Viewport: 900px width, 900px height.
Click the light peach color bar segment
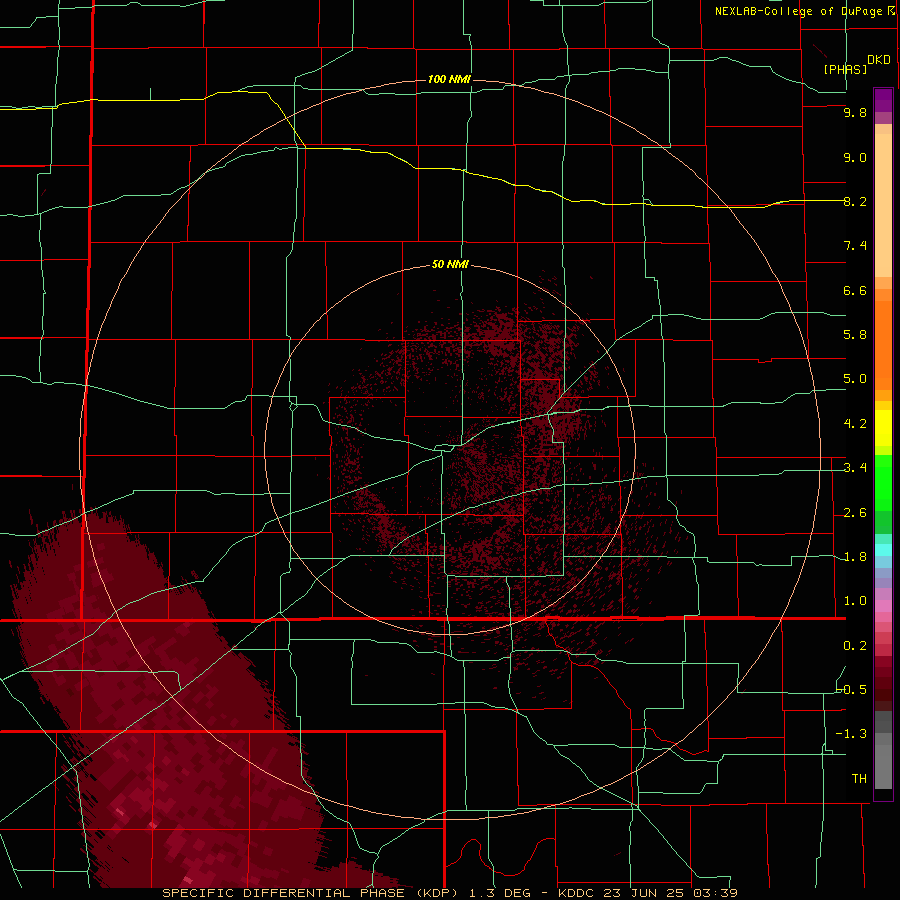(883, 205)
